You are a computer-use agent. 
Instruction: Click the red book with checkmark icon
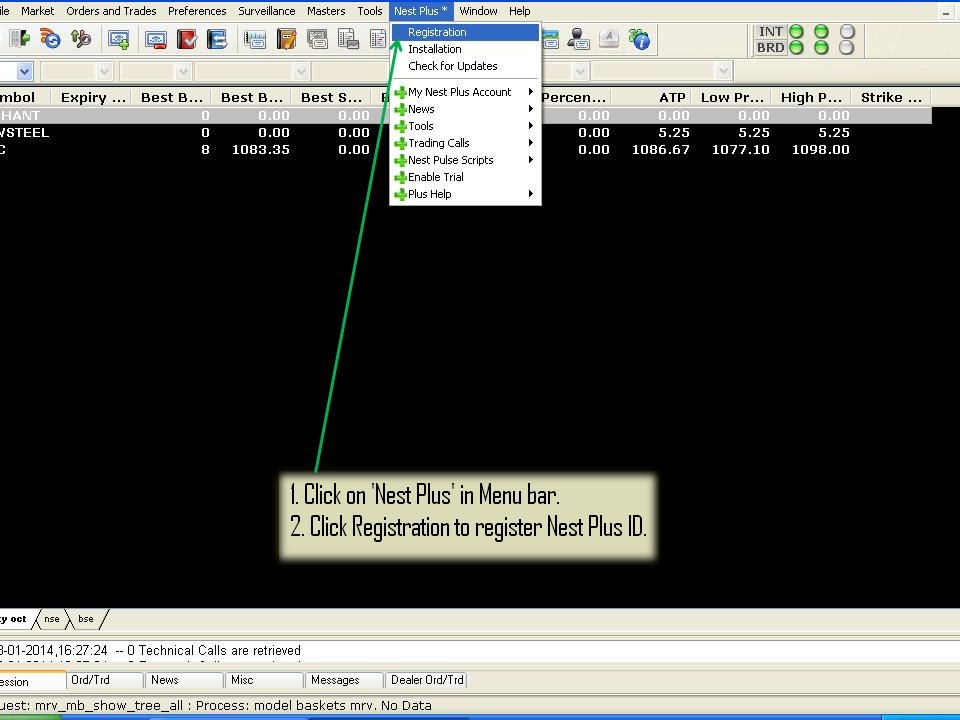click(x=187, y=40)
